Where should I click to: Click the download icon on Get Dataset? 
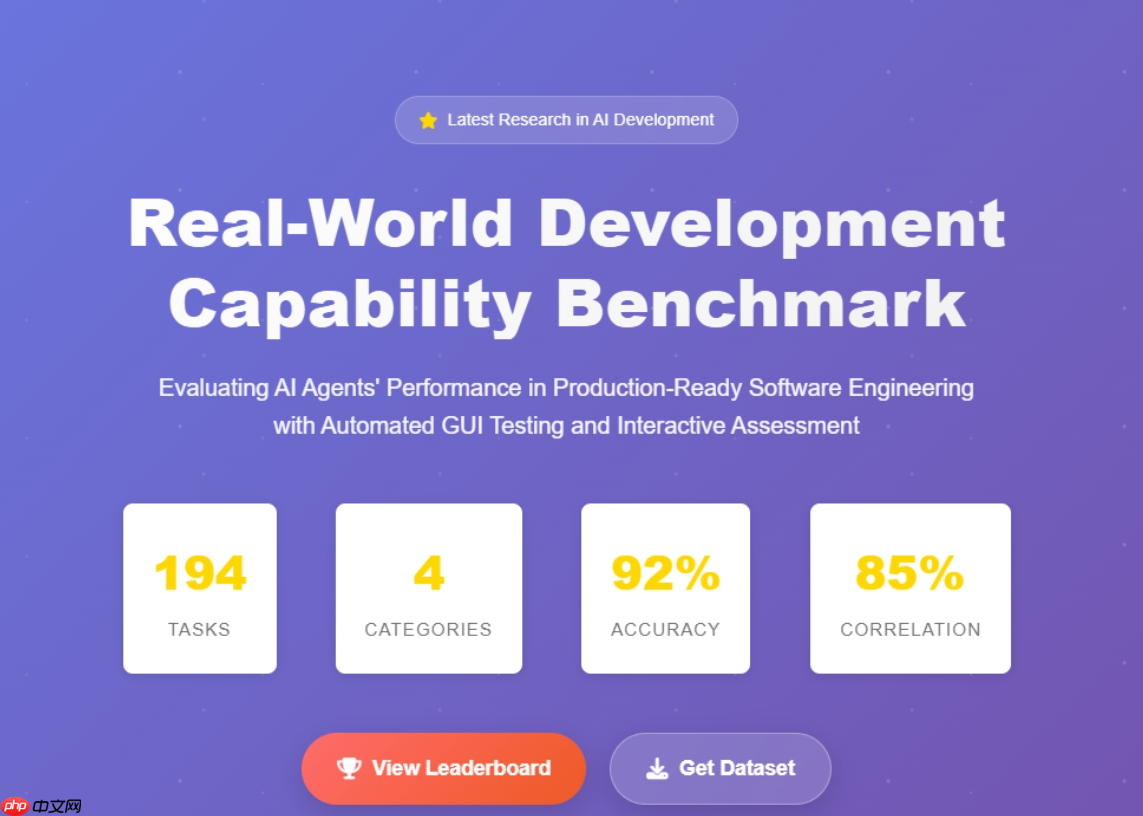click(x=655, y=768)
